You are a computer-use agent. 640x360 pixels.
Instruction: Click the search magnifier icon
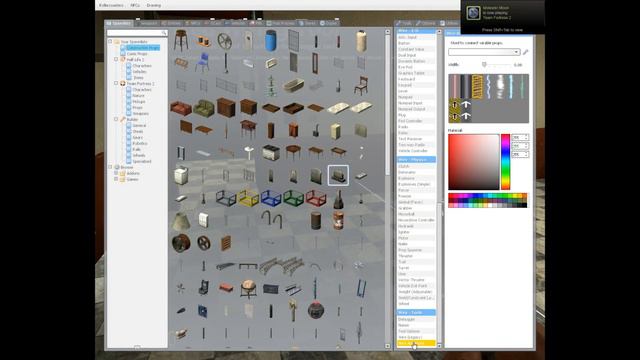pos(164,33)
